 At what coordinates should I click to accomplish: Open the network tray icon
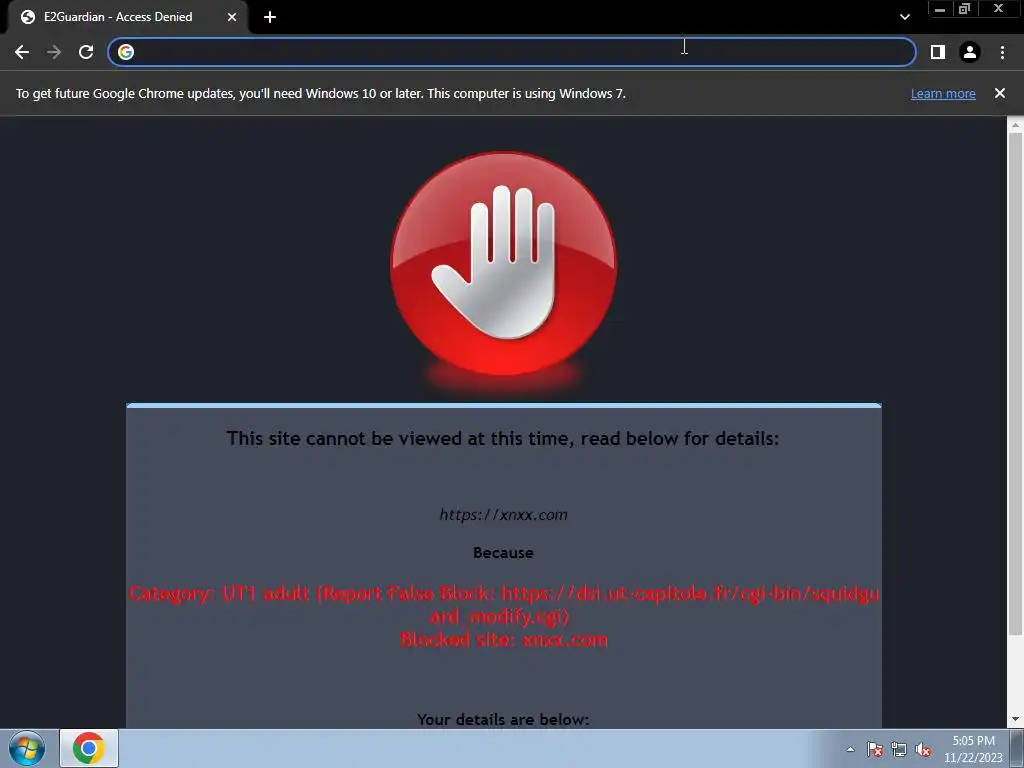(899, 750)
